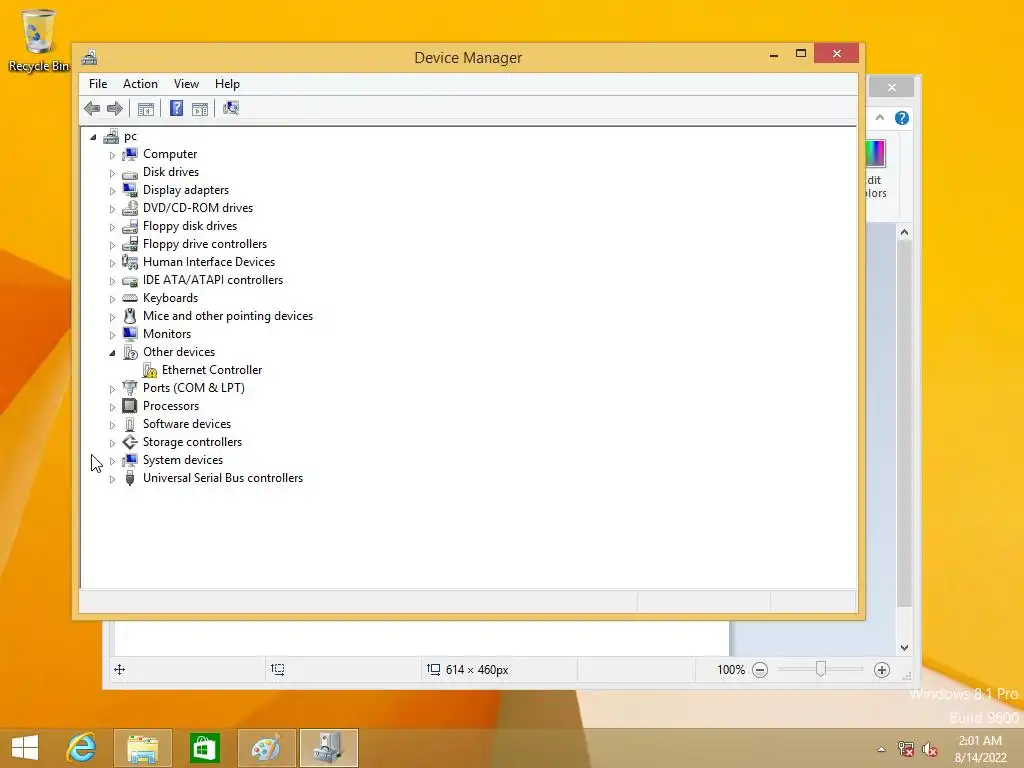Select the Human Interface Devices icon

click(130, 262)
